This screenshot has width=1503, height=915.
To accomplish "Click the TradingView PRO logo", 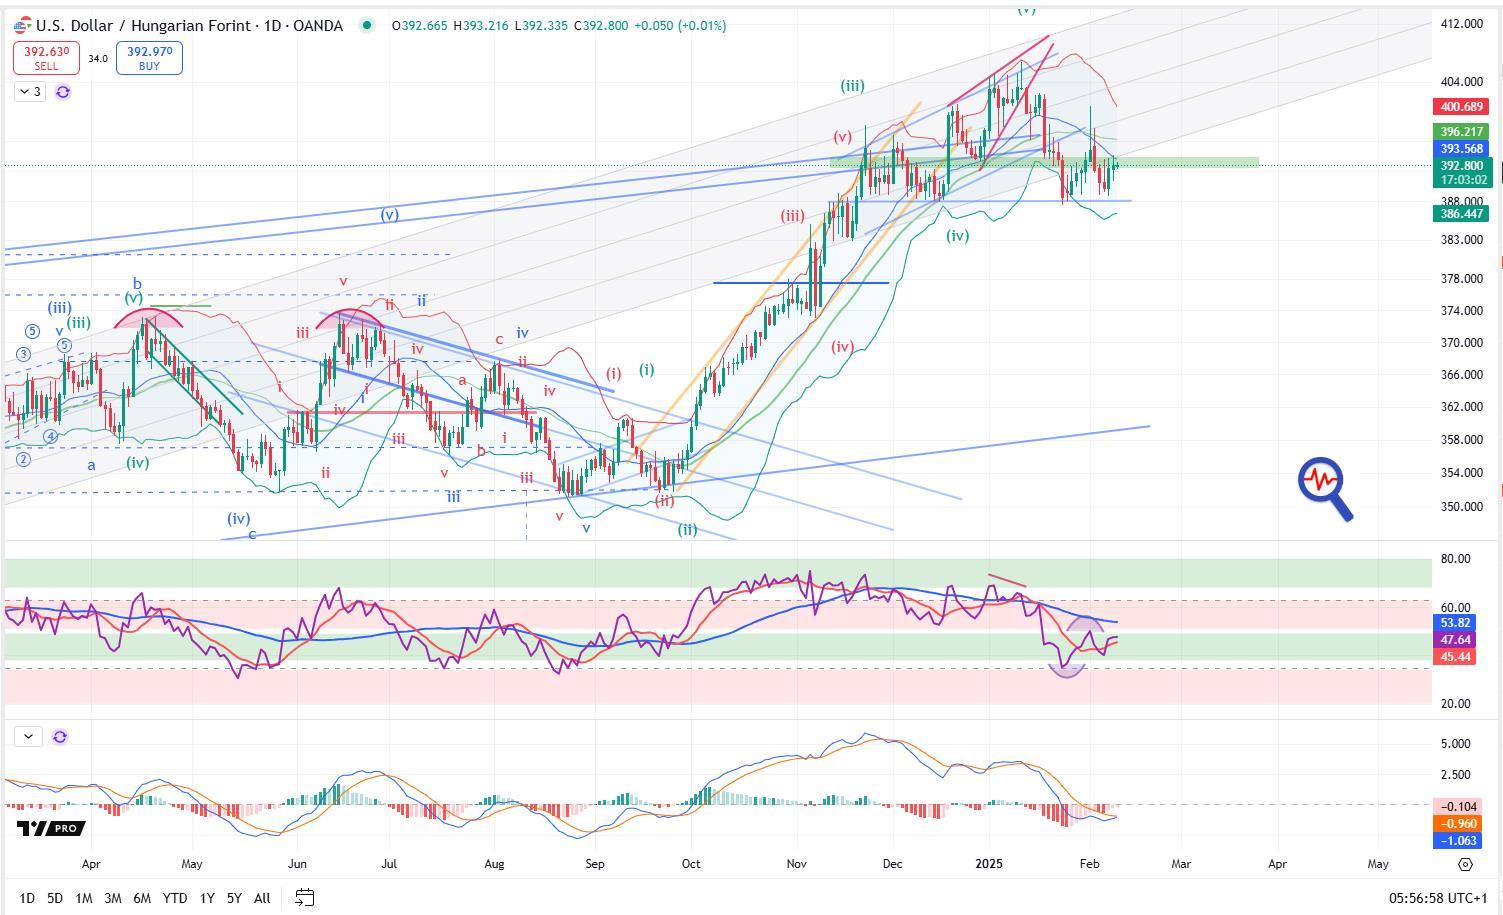I will point(50,828).
